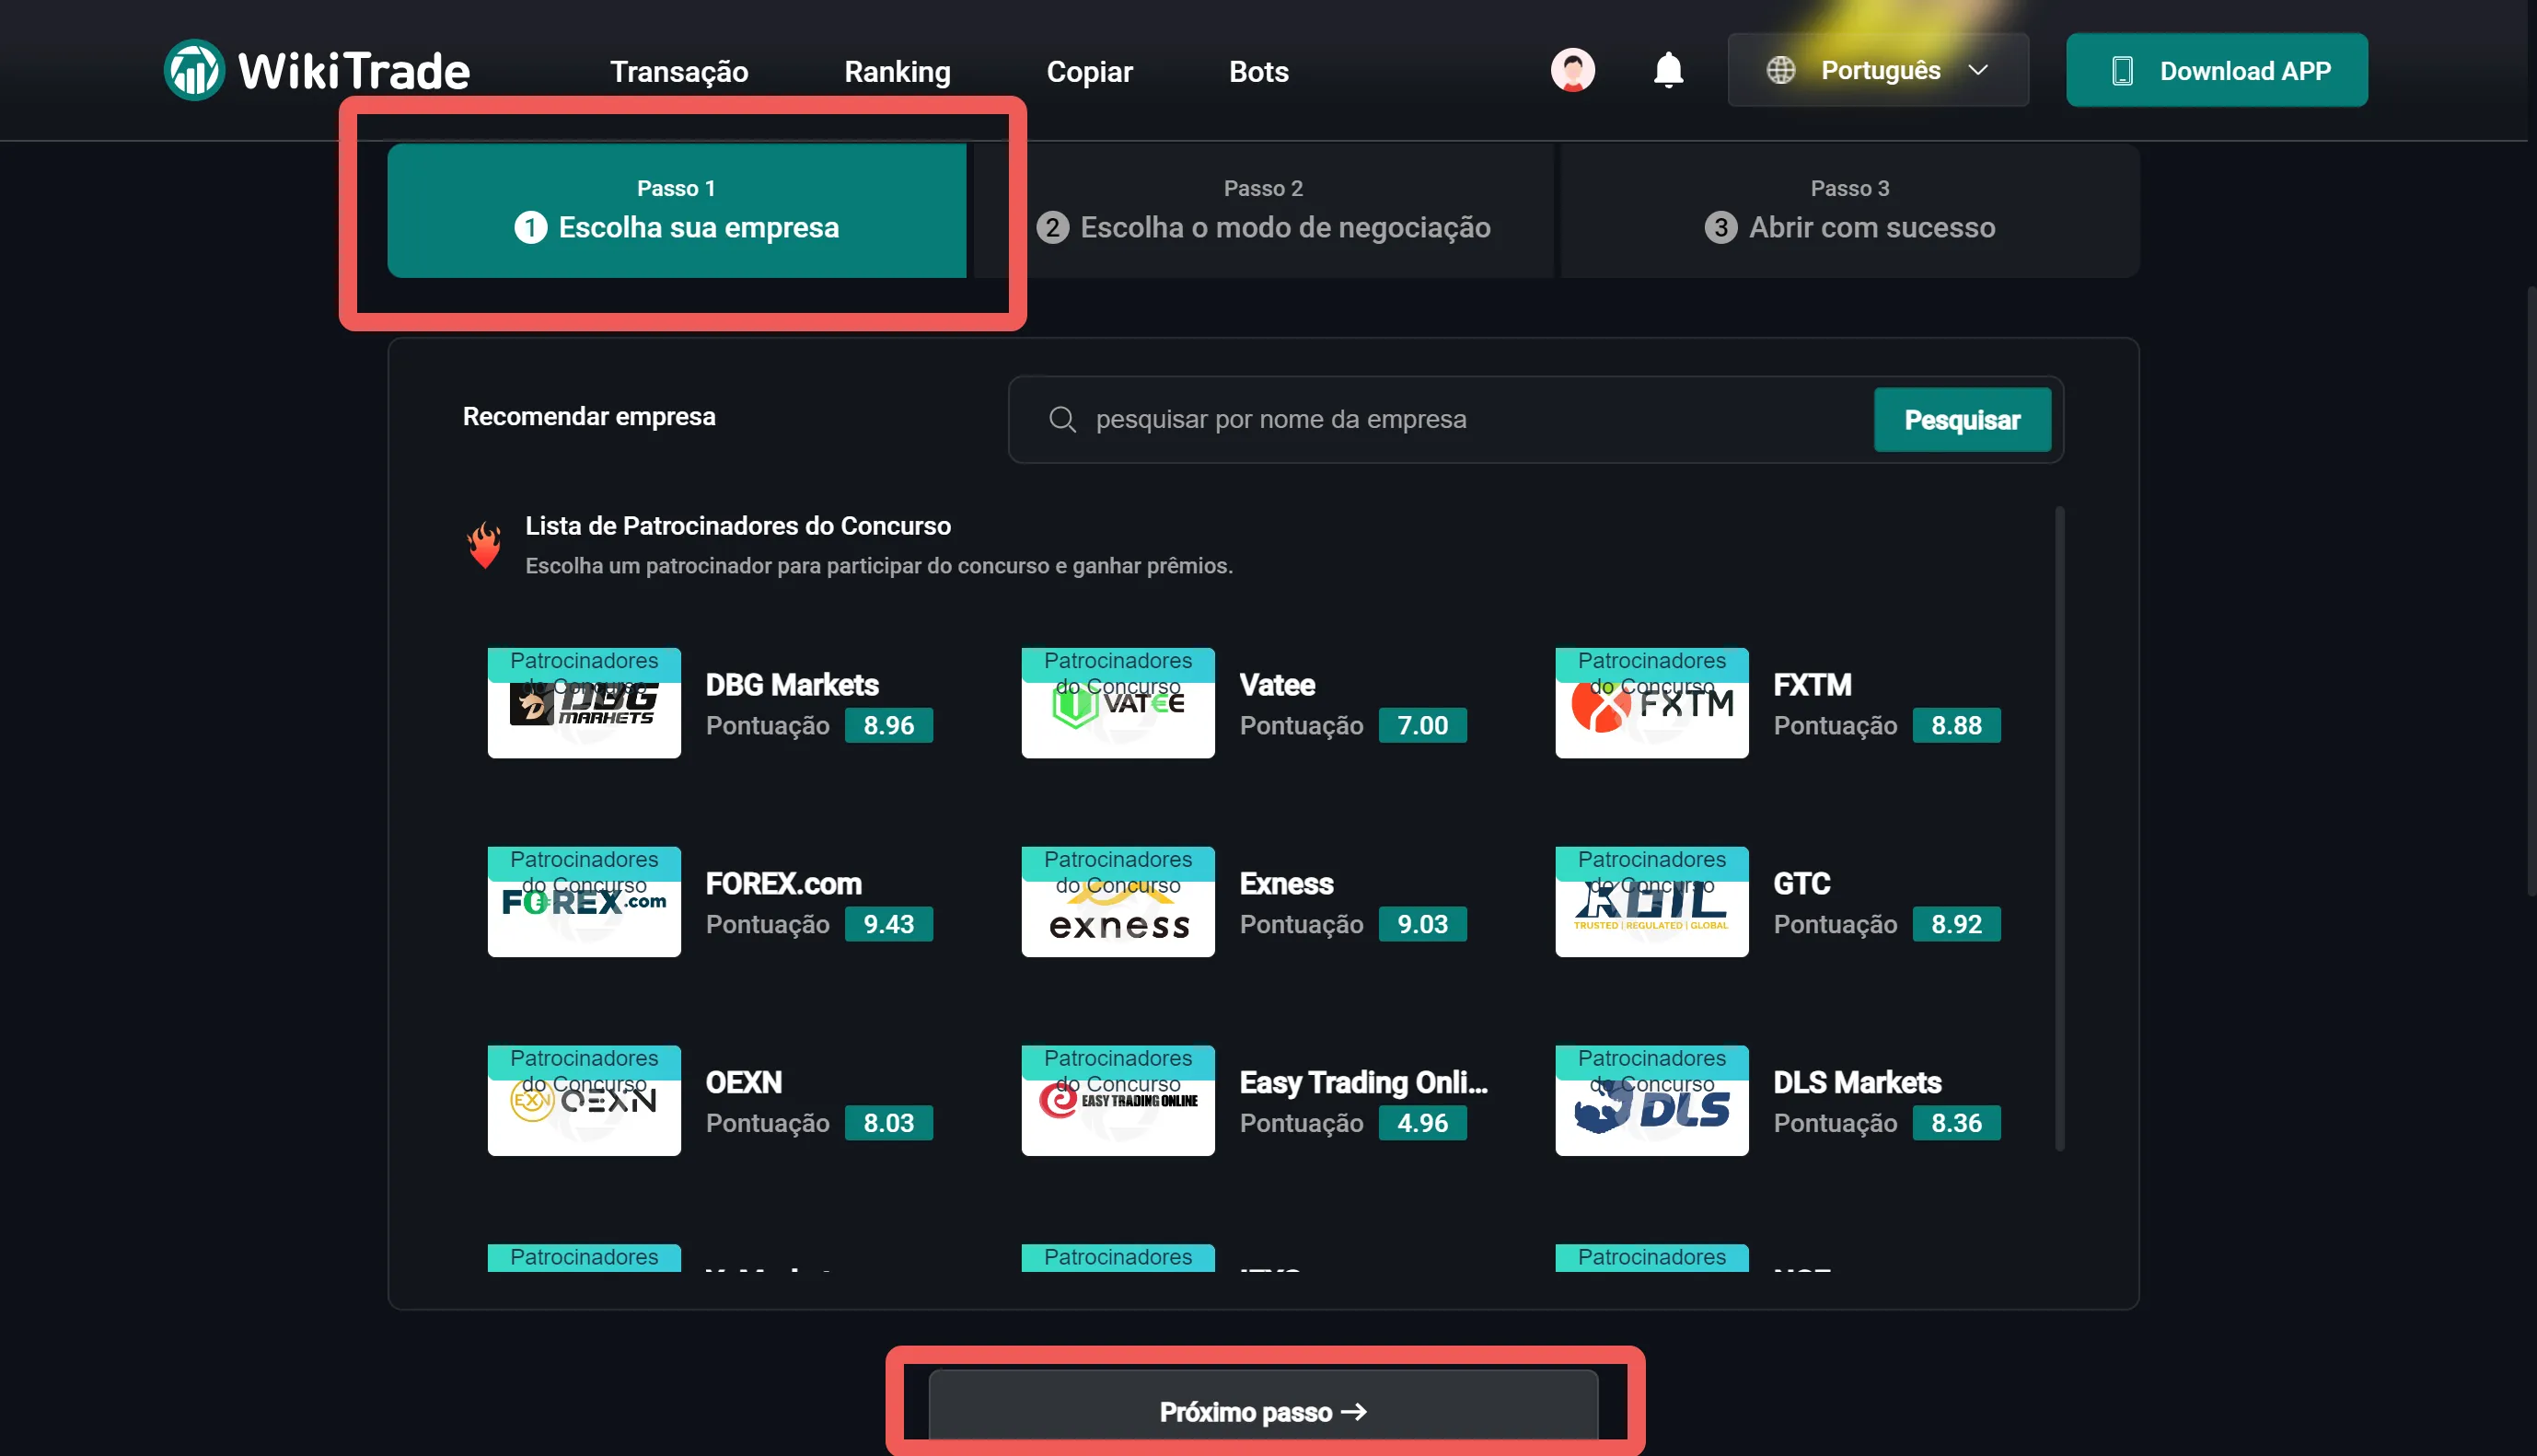Click the globe language icon
Viewport: 2537px width, 1456px height.
click(x=1780, y=70)
